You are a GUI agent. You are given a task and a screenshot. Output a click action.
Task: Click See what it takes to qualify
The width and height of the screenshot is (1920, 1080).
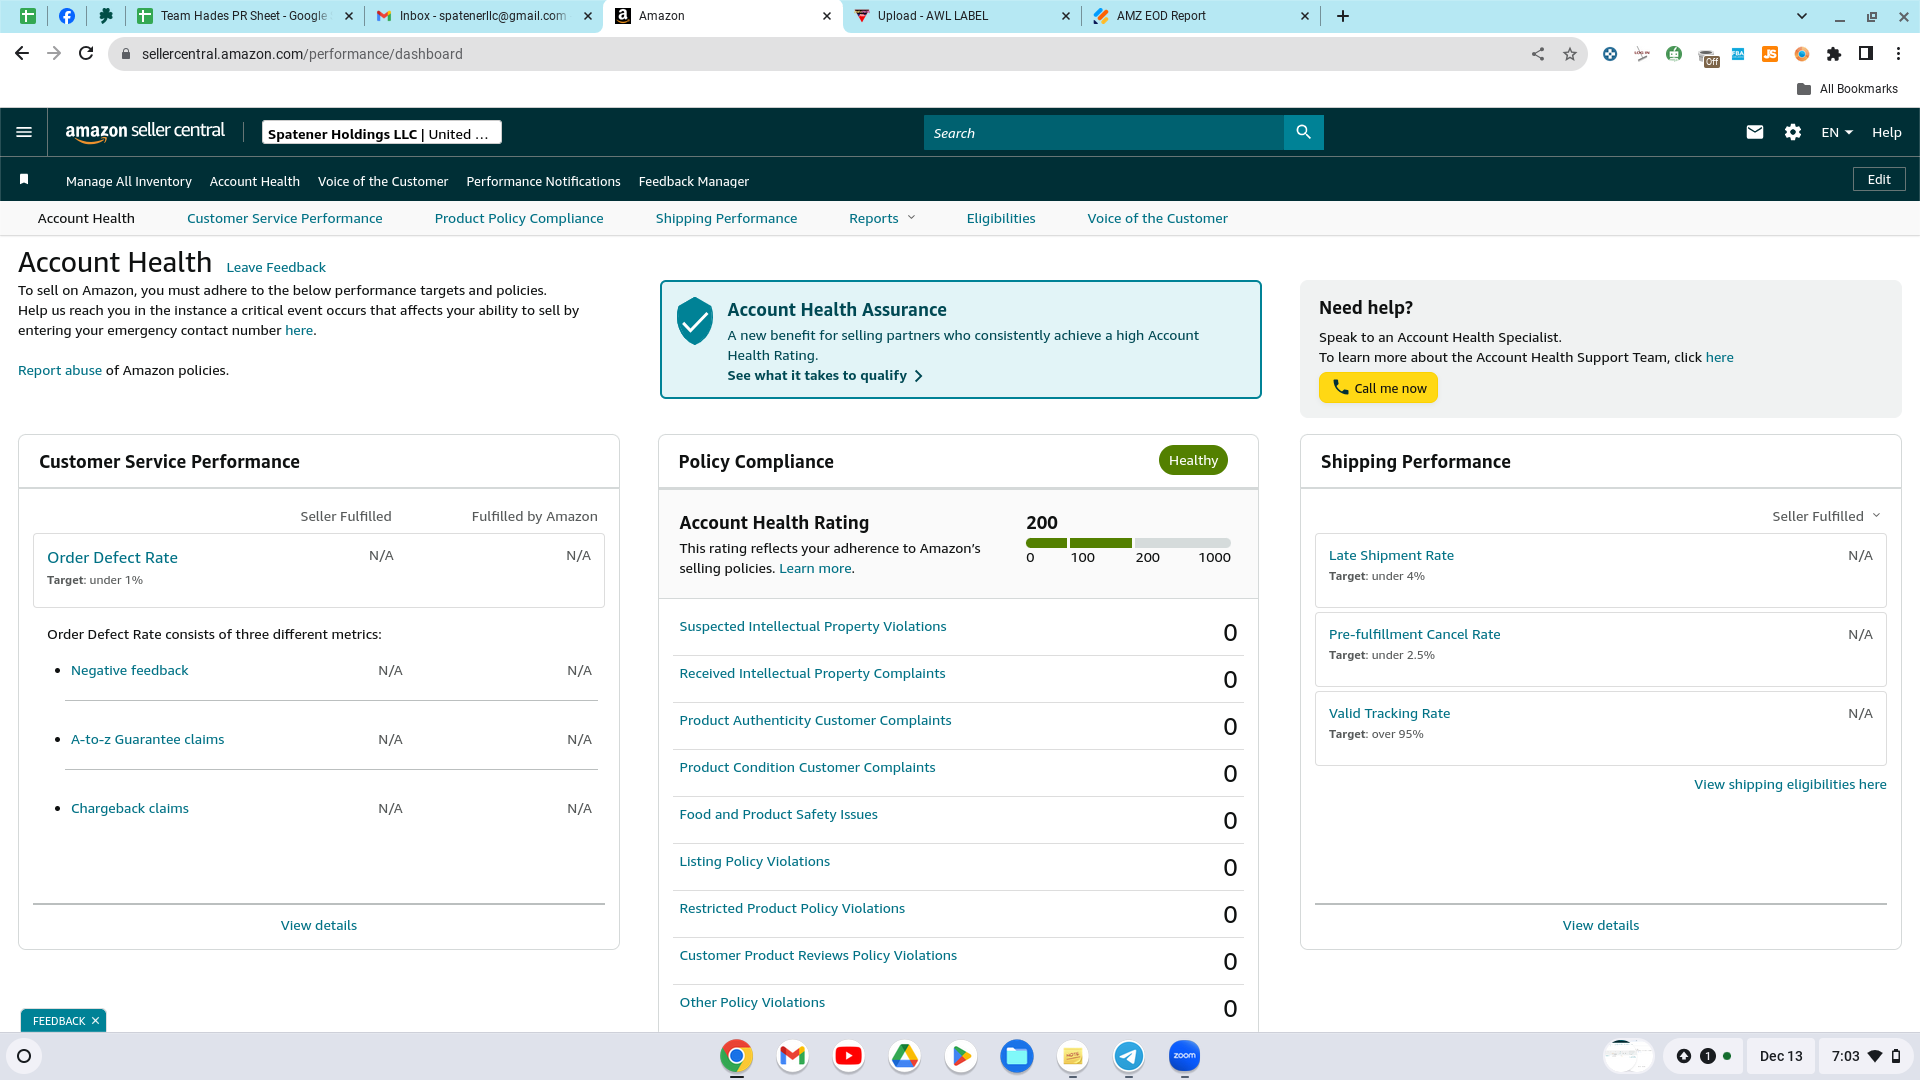[824, 375]
